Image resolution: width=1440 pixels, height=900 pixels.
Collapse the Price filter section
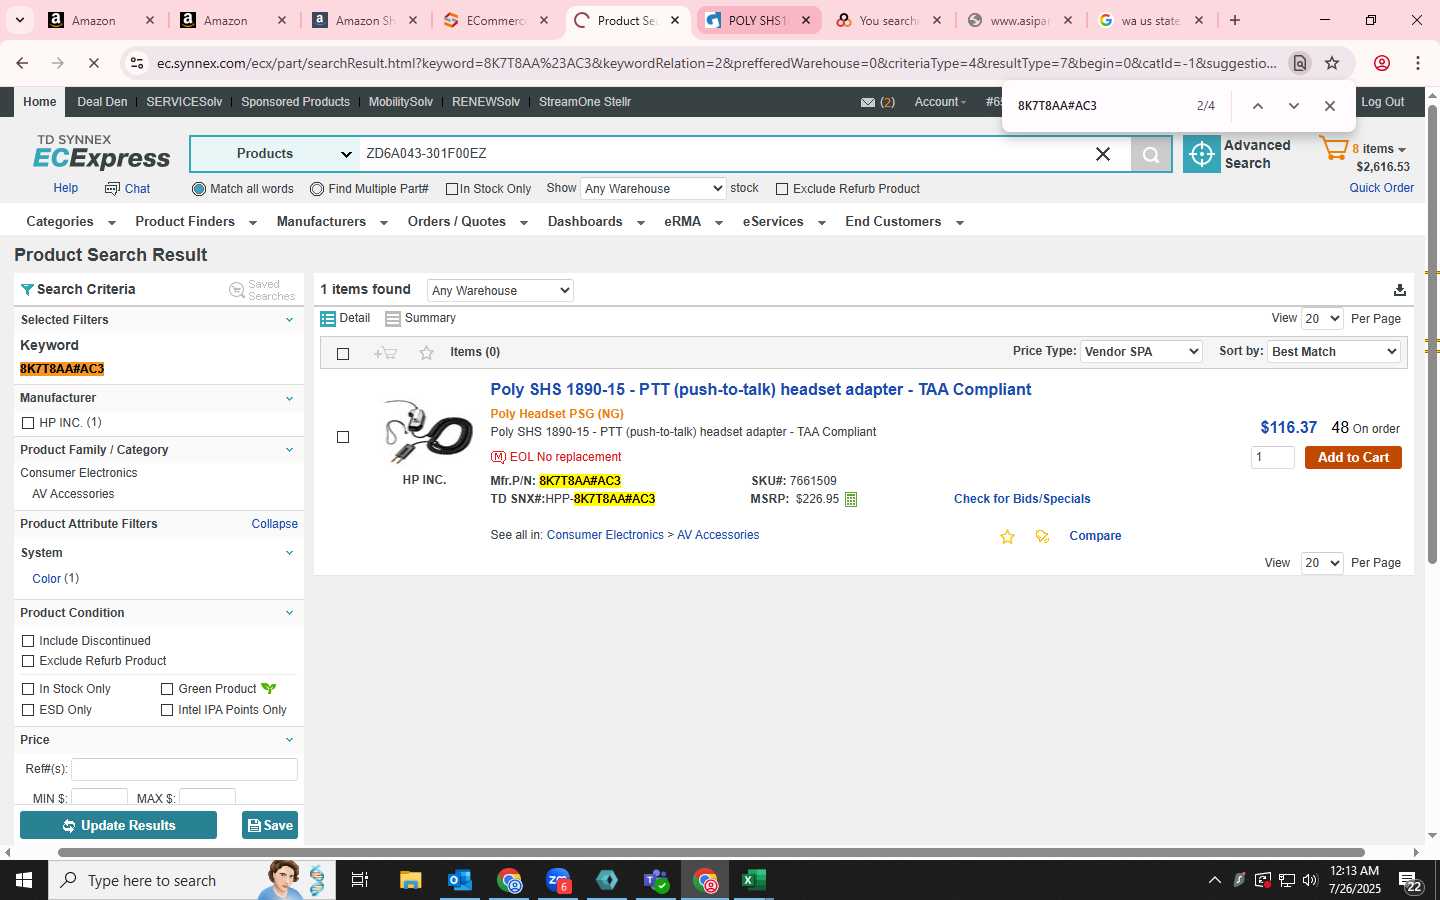click(289, 740)
